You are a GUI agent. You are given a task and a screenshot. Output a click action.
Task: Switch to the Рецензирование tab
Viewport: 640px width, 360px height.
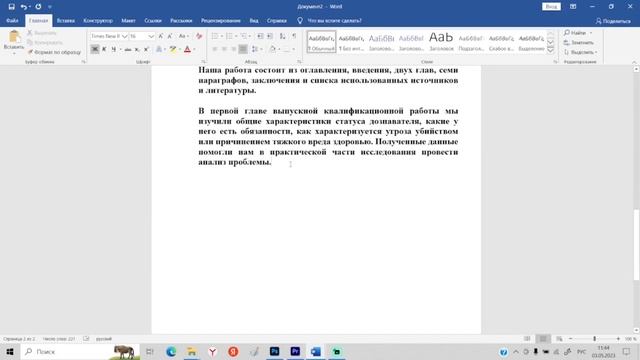pyautogui.click(x=220, y=20)
